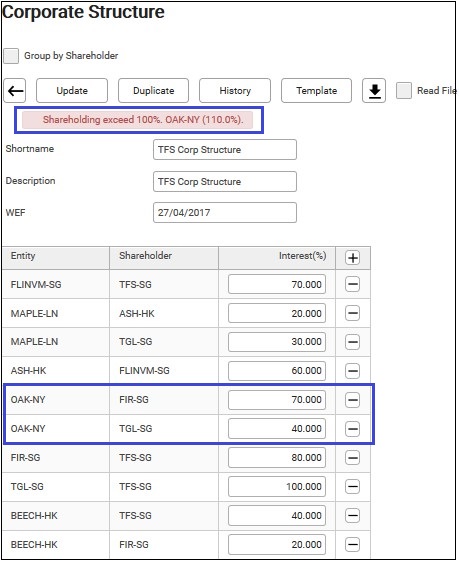
Task: Remove the OAK-NY FIR-SG row
Action: click(x=353, y=400)
